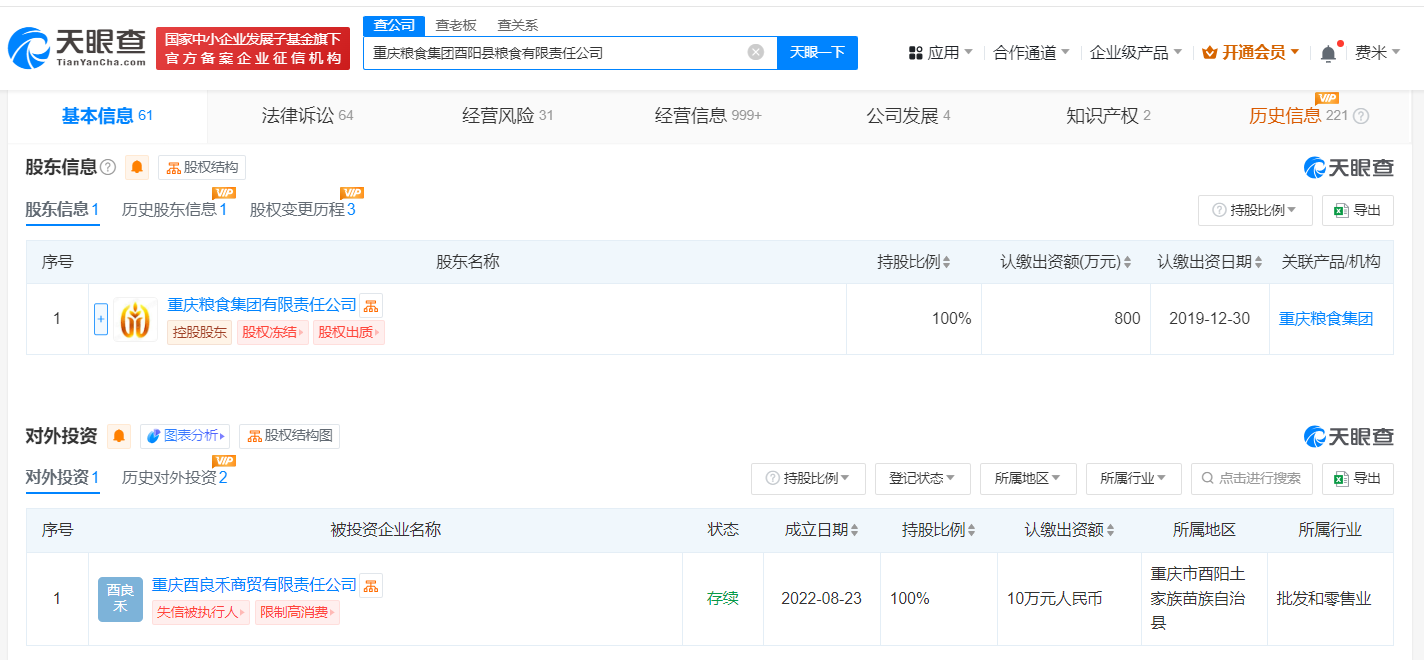Viewport: 1424px width, 660px height.
Task: Click the shareholder info alert bell icon
Action: [137, 167]
